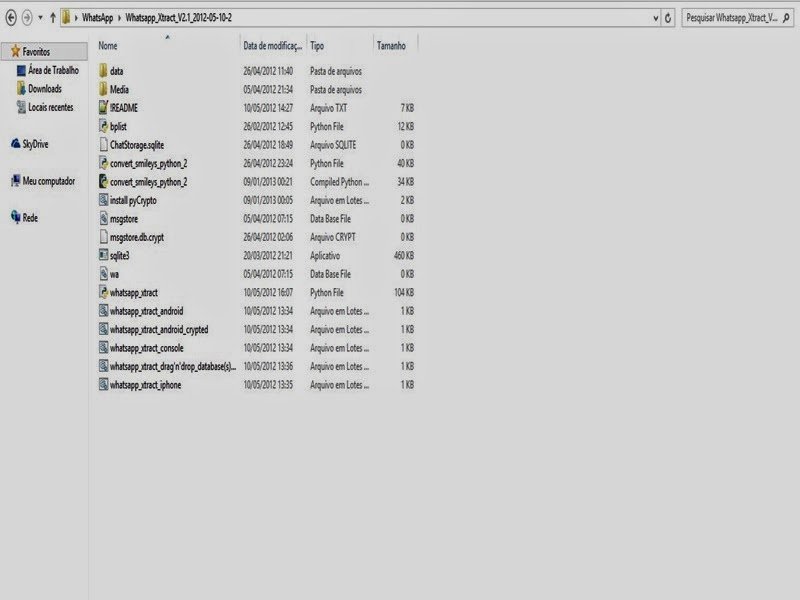
Task: Open Locais recentes in sidebar
Action: coord(51,107)
